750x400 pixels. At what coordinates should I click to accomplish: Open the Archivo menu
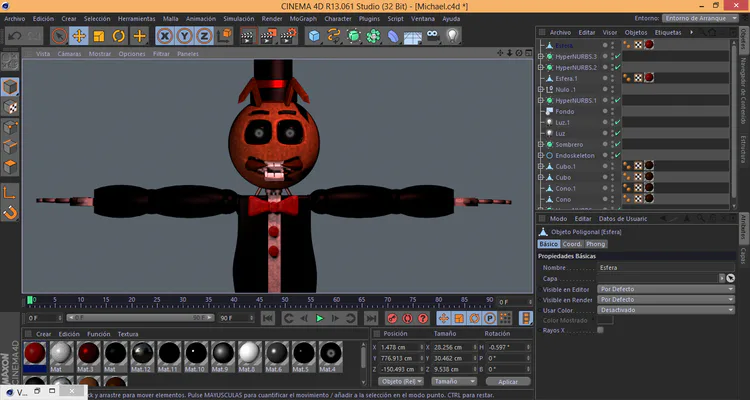[x=15, y=19]
